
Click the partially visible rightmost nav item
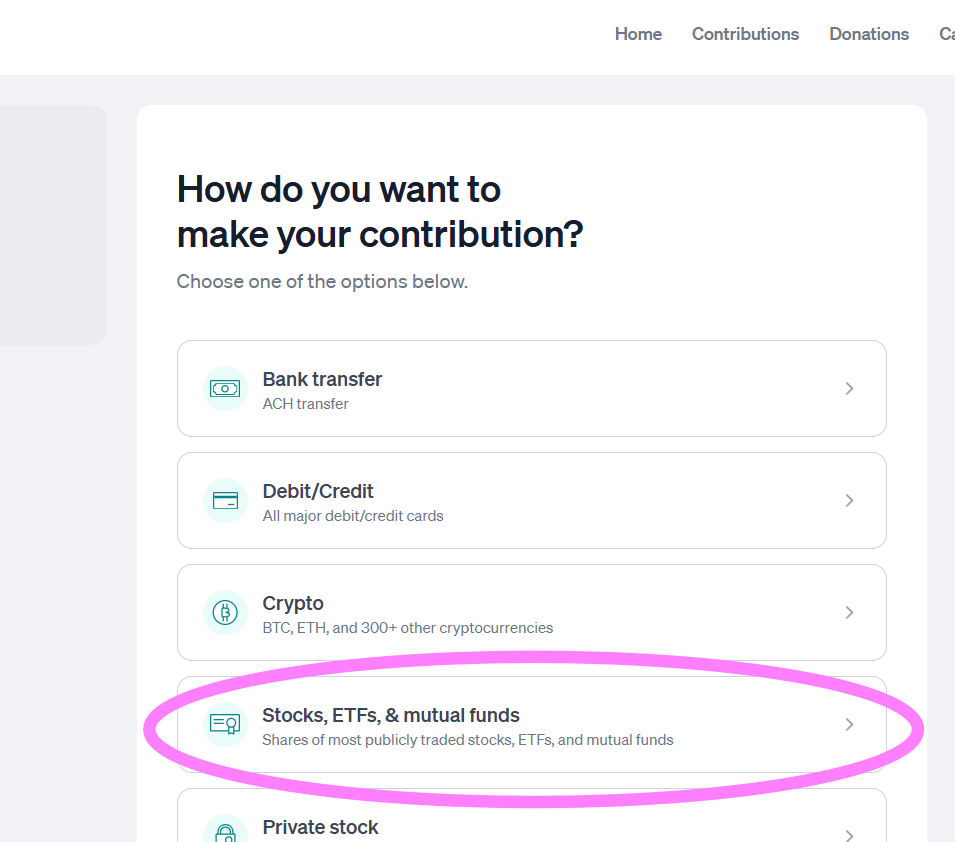point(946,34)
